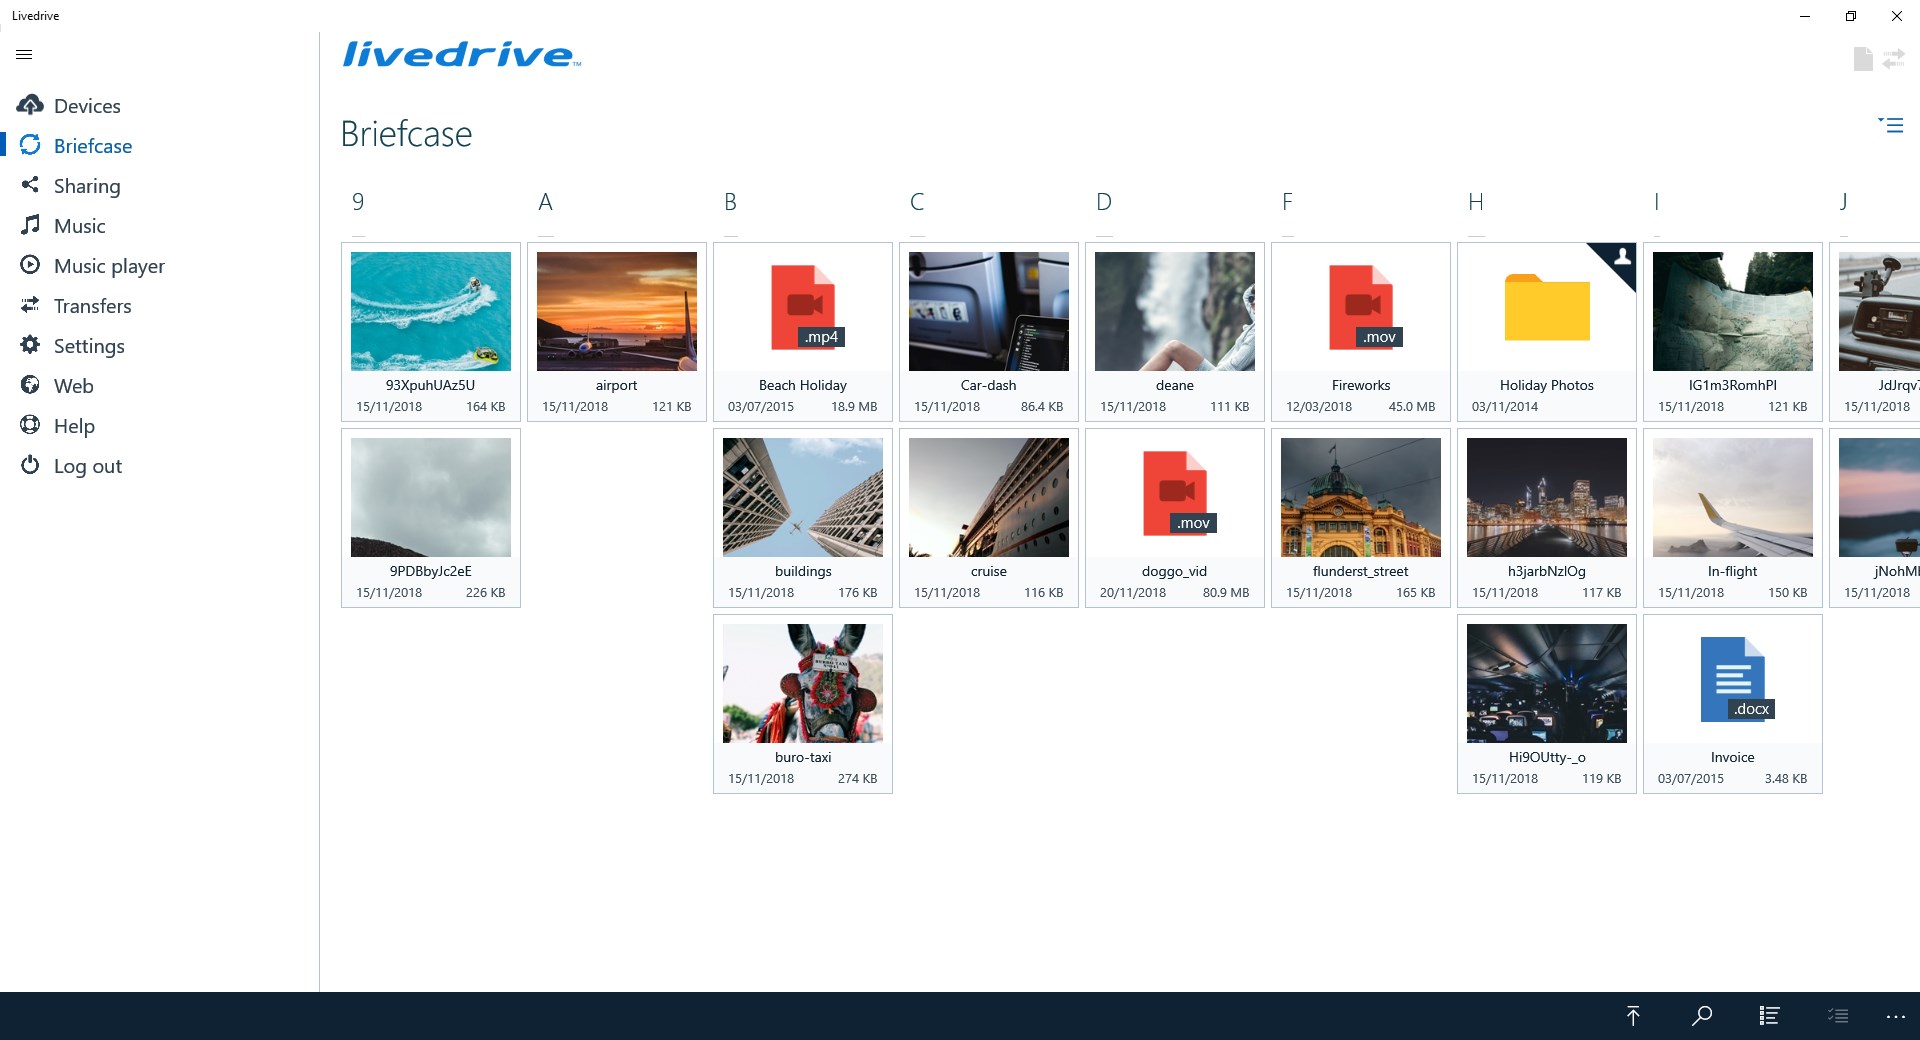Open the 93XpuhUAz5U image
This screenshot has width=1920, height=1040.
[x=431, y=332]
